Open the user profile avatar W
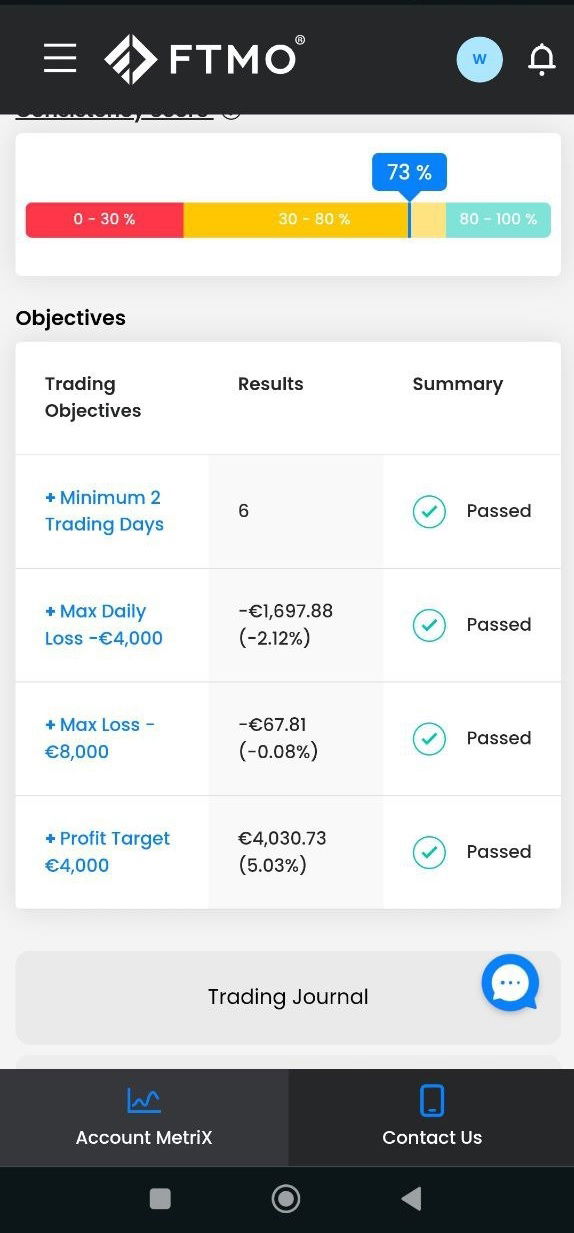The height and width of the screenshot is (1233, 574). pyautogui.click(x=479, y=59)
